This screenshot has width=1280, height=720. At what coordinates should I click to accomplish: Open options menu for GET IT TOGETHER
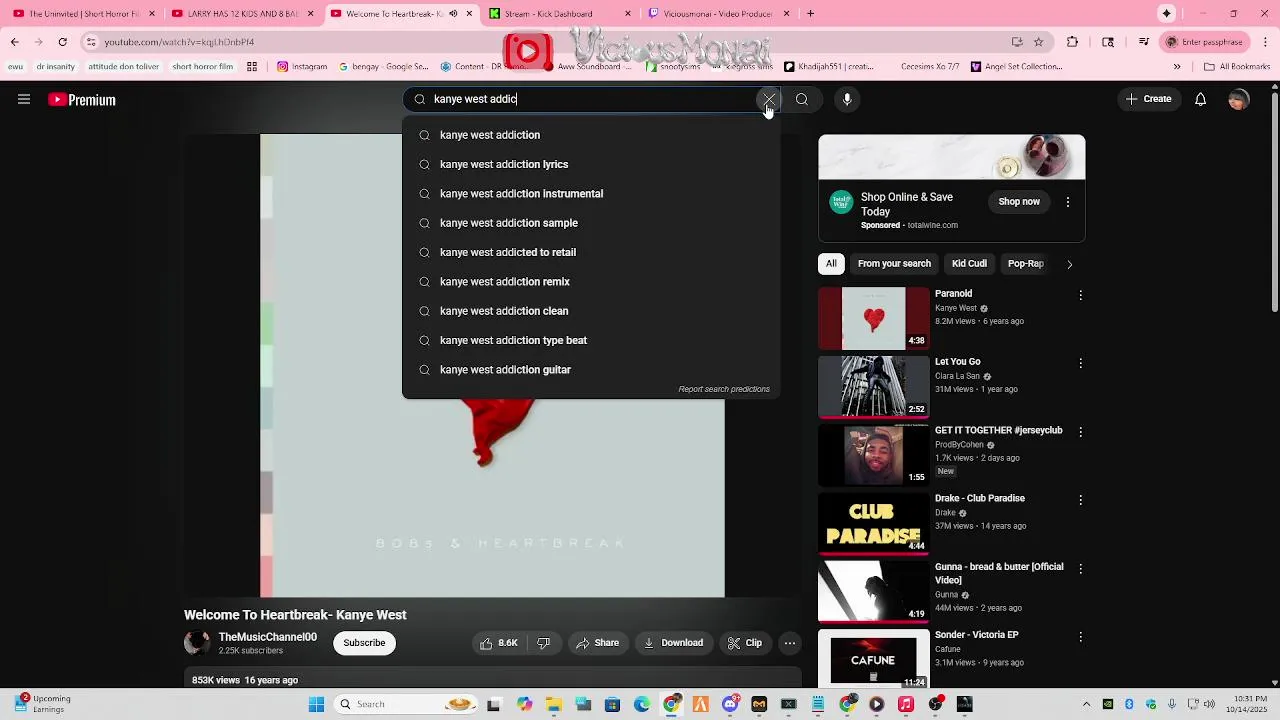pos(1080,432)
